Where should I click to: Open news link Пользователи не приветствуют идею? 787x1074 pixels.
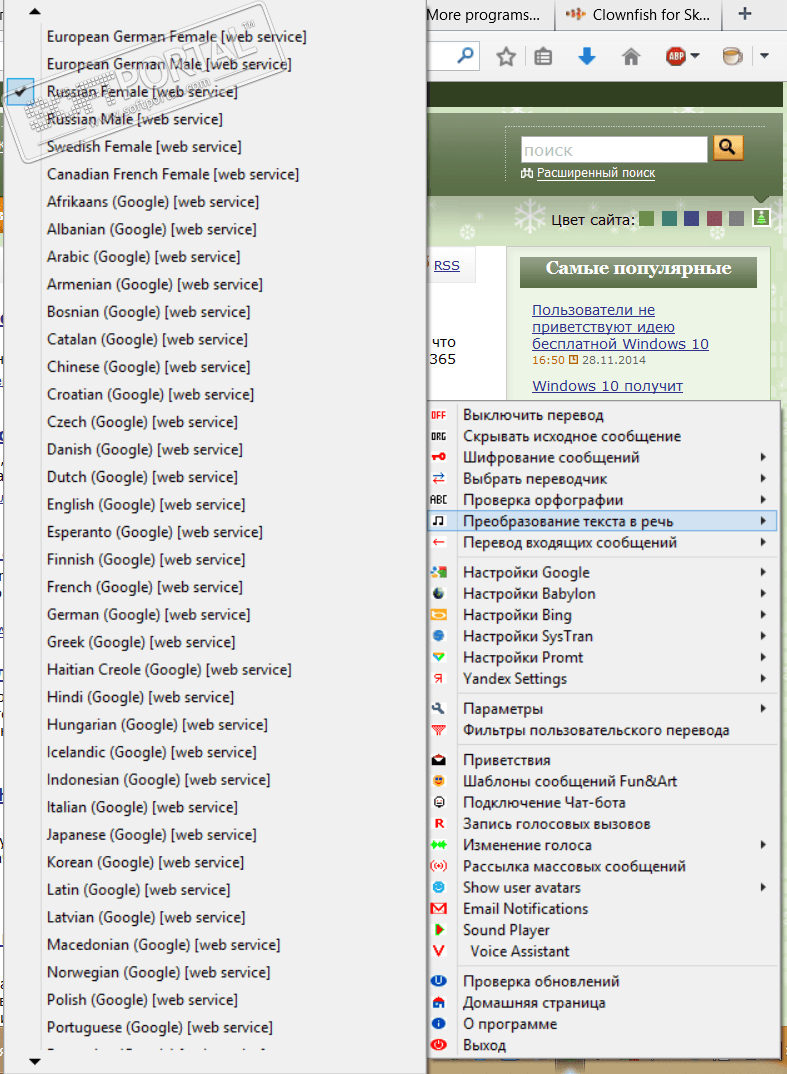[620, 327]
